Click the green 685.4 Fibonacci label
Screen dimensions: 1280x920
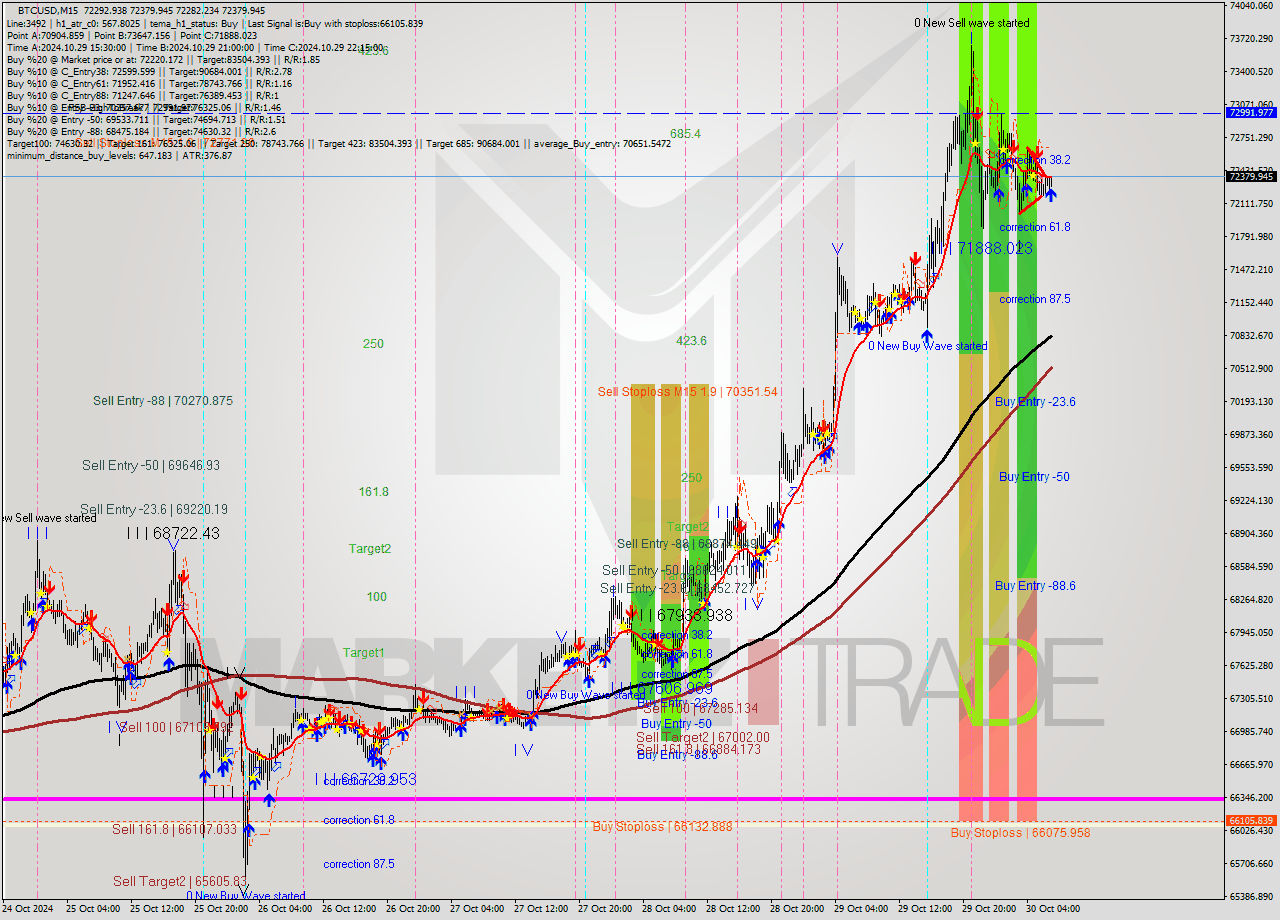pyautogui.click(x=685, y=133)
